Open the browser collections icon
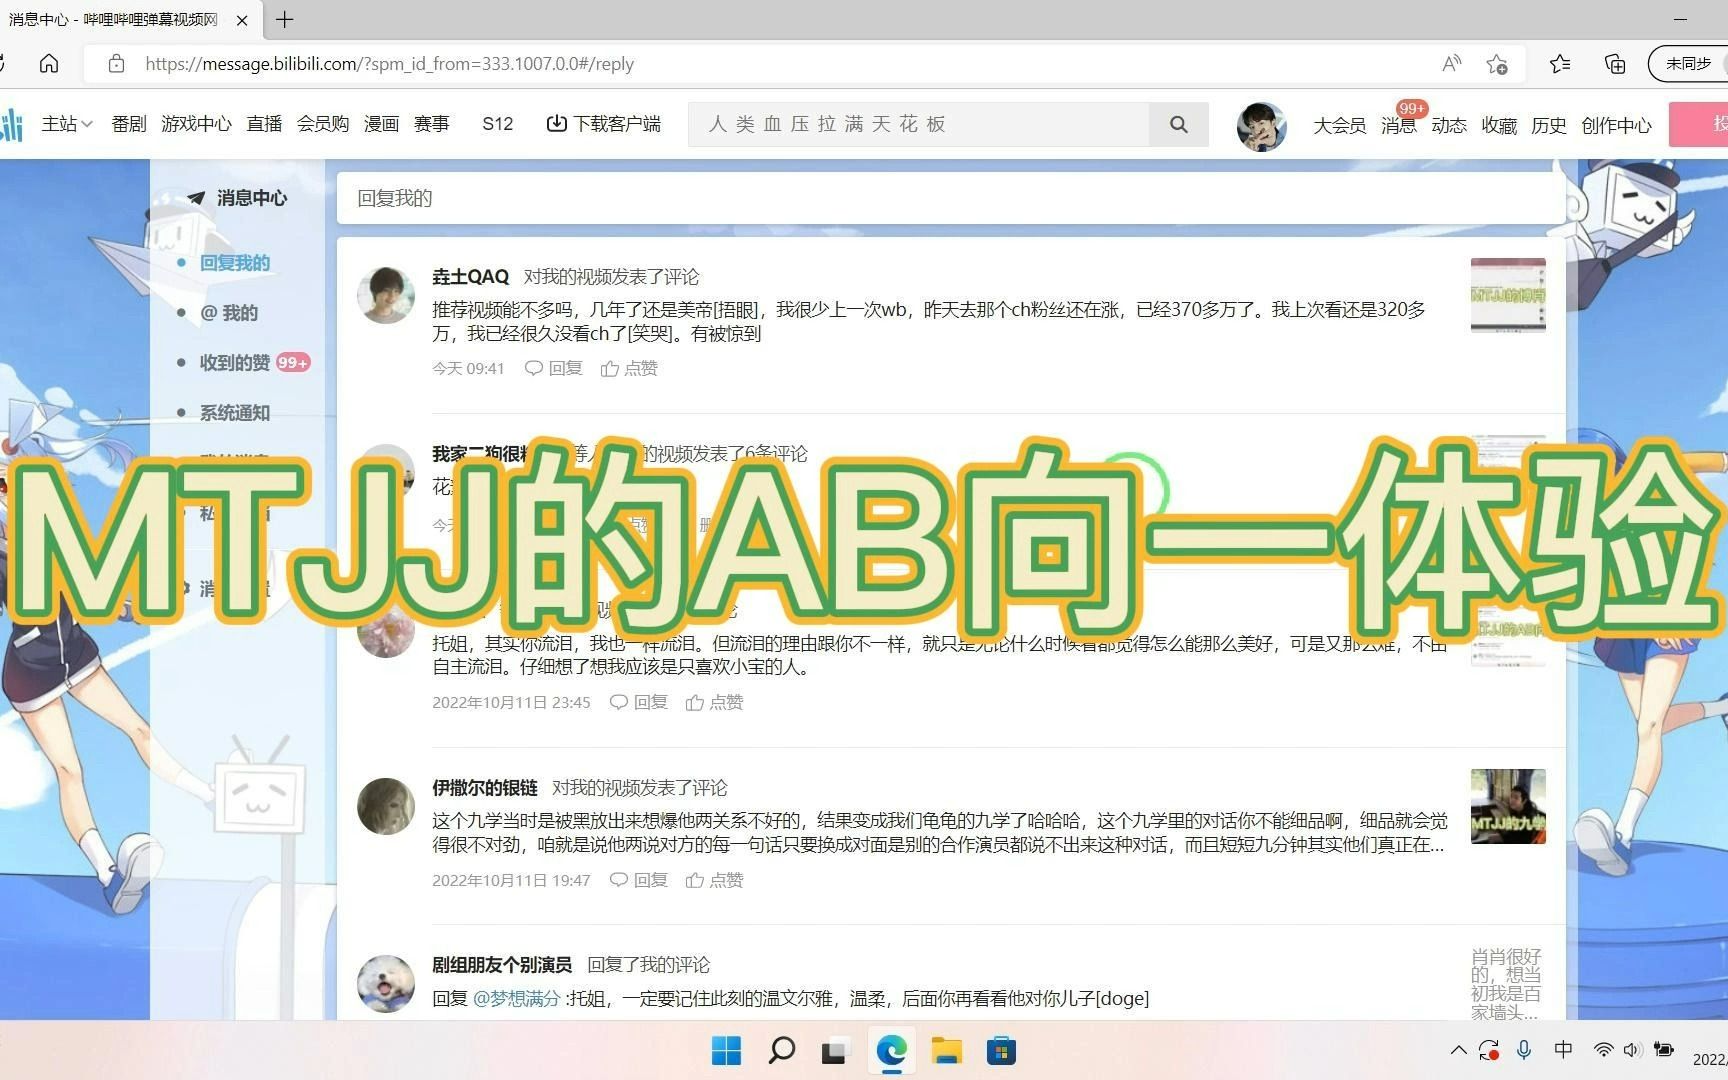The image size is (1728, 1080). (x=1615, y=64)
